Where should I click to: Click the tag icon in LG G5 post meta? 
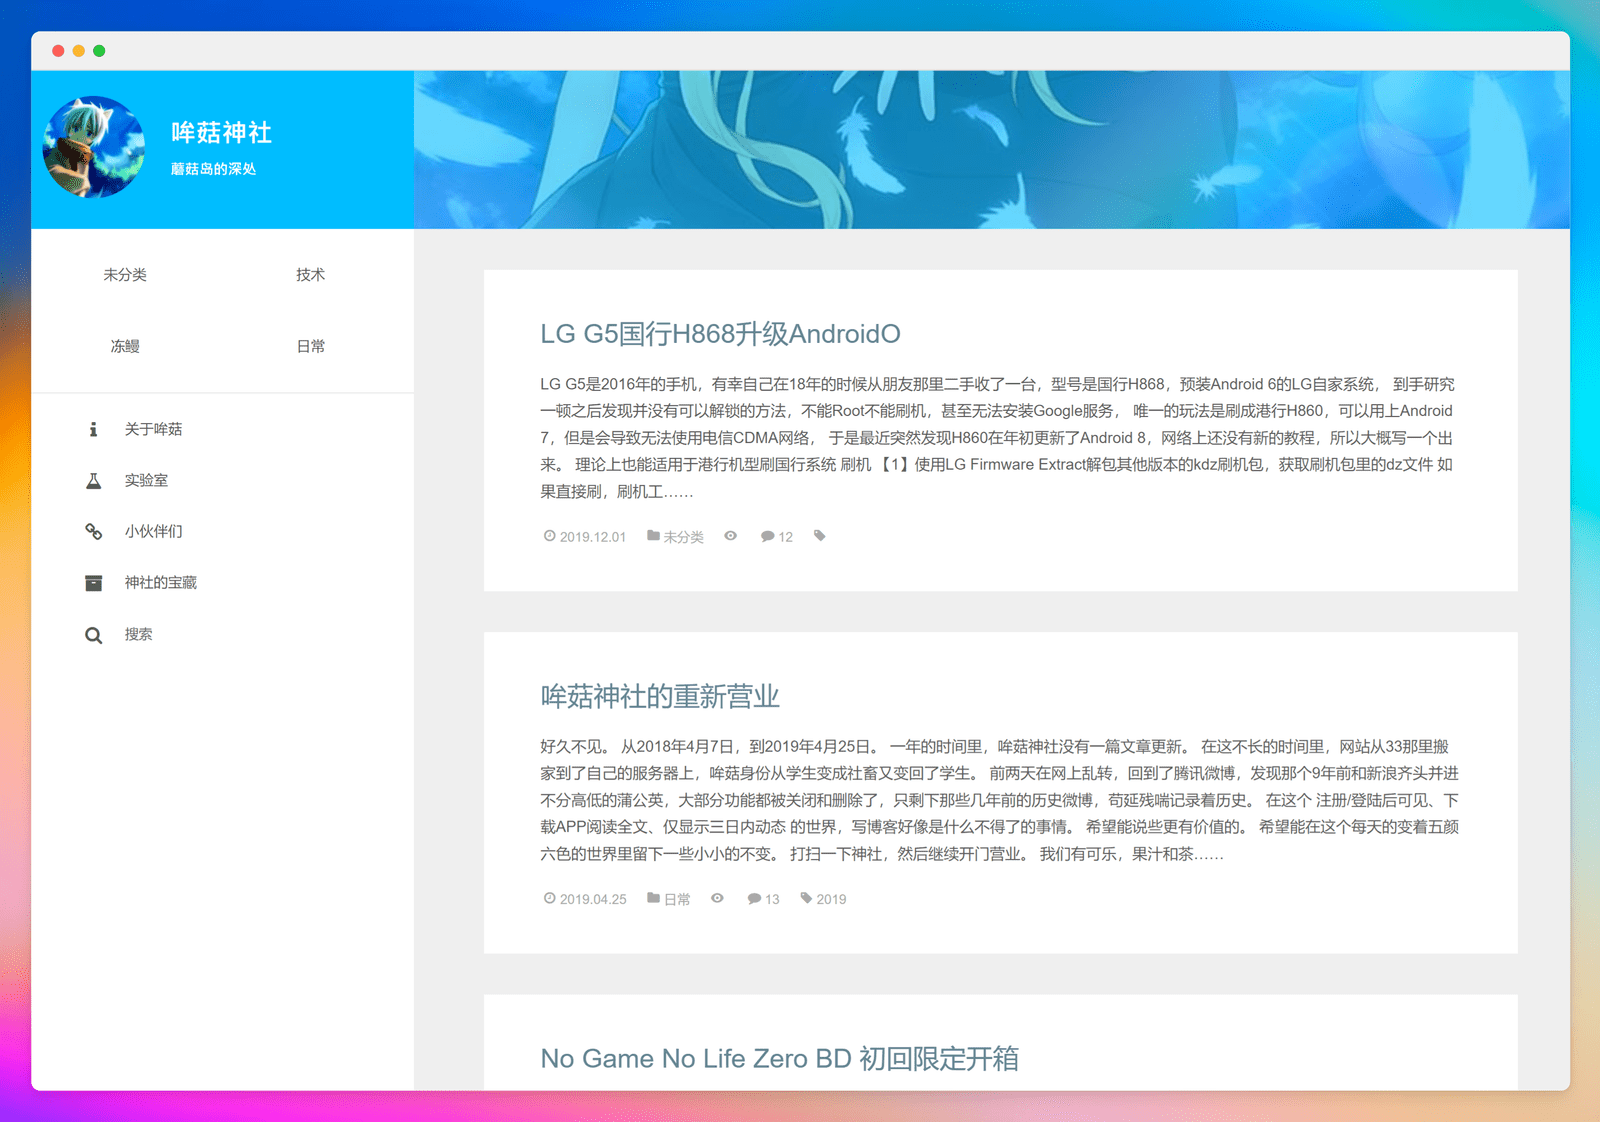point(819,536)
